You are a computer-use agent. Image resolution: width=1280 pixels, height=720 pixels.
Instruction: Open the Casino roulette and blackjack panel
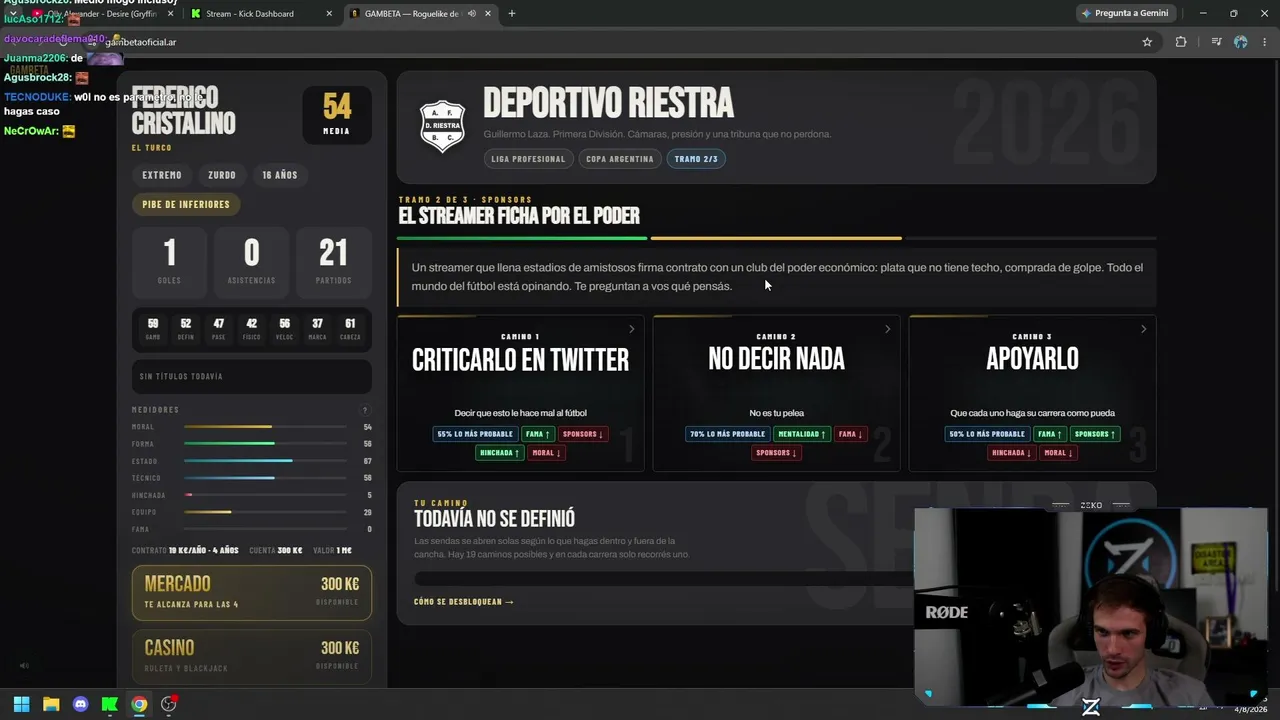252,656
